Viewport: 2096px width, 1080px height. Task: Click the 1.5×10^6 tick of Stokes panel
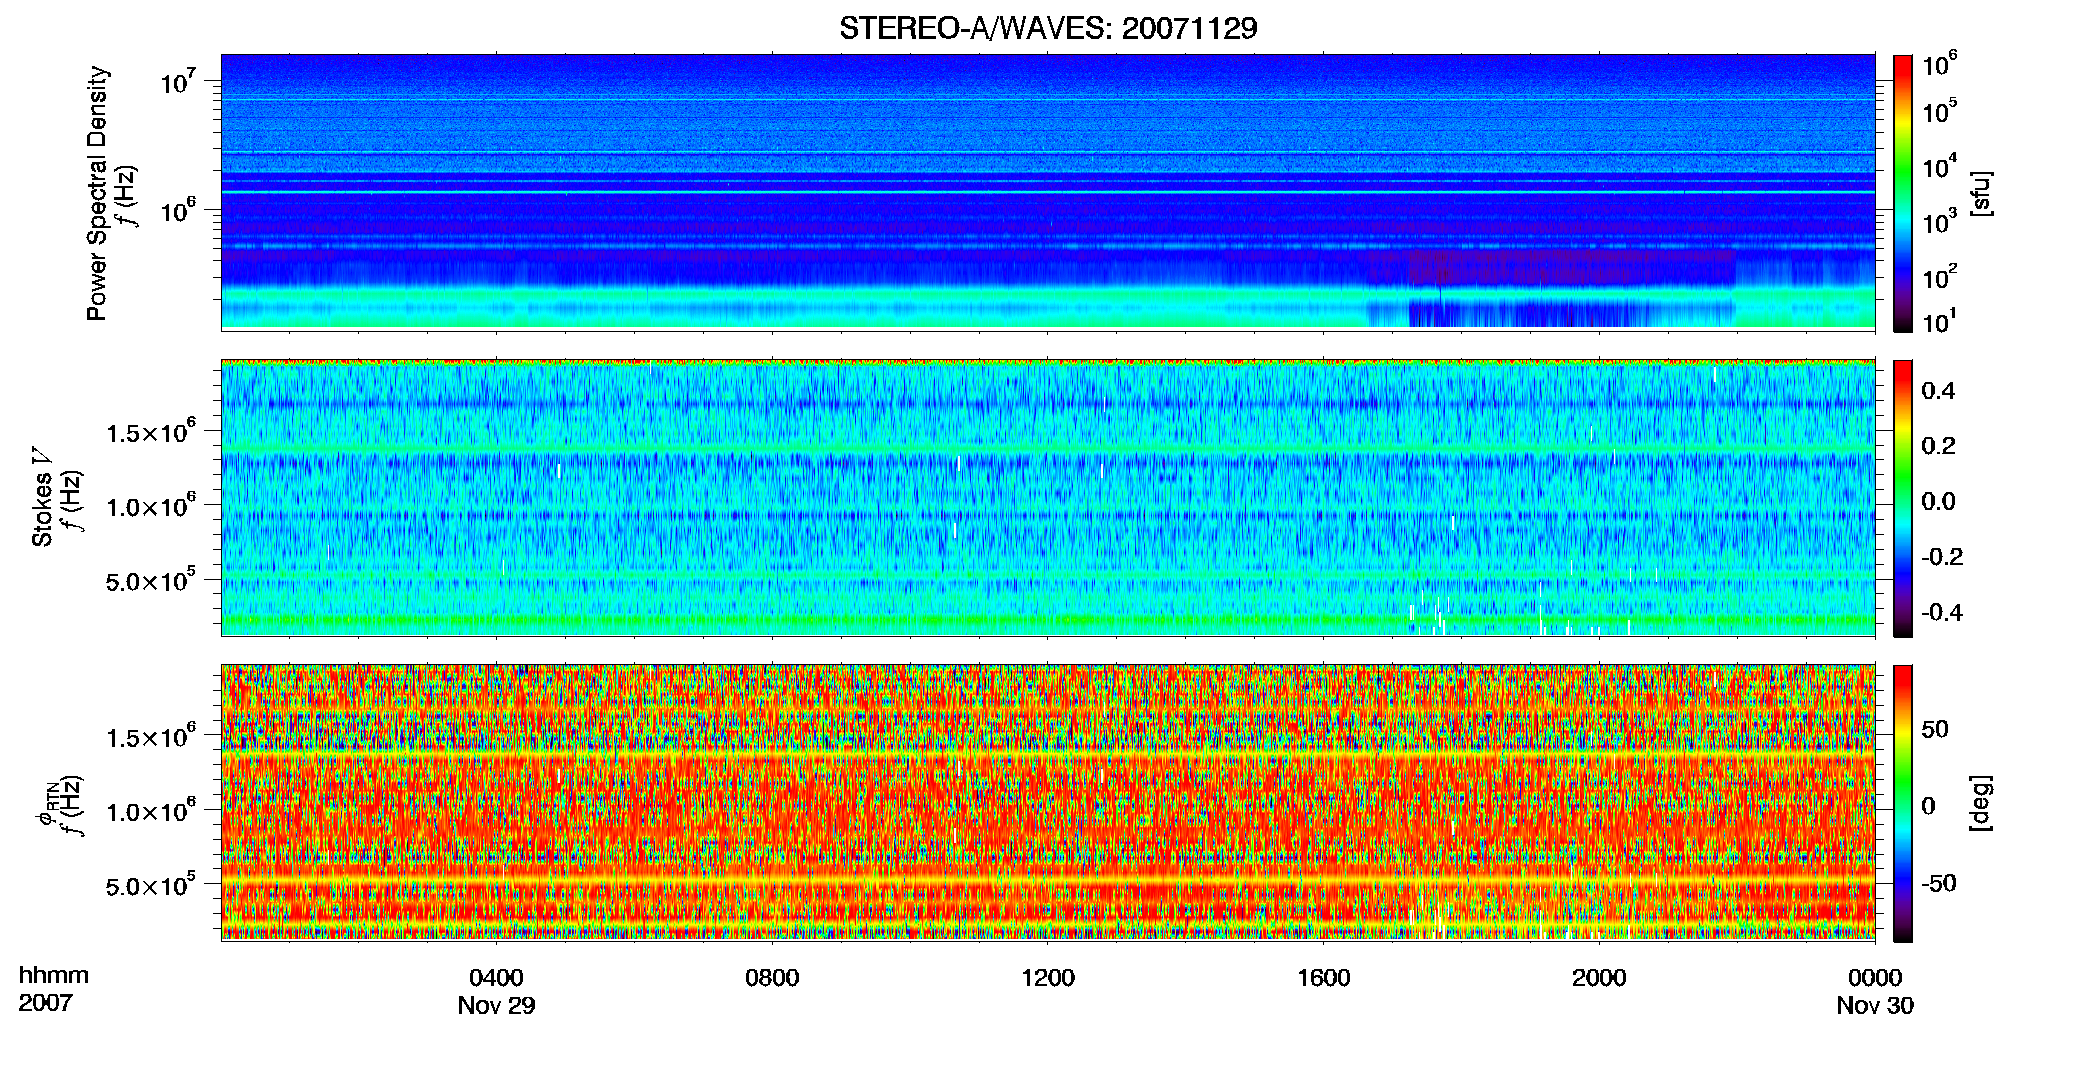151,430
